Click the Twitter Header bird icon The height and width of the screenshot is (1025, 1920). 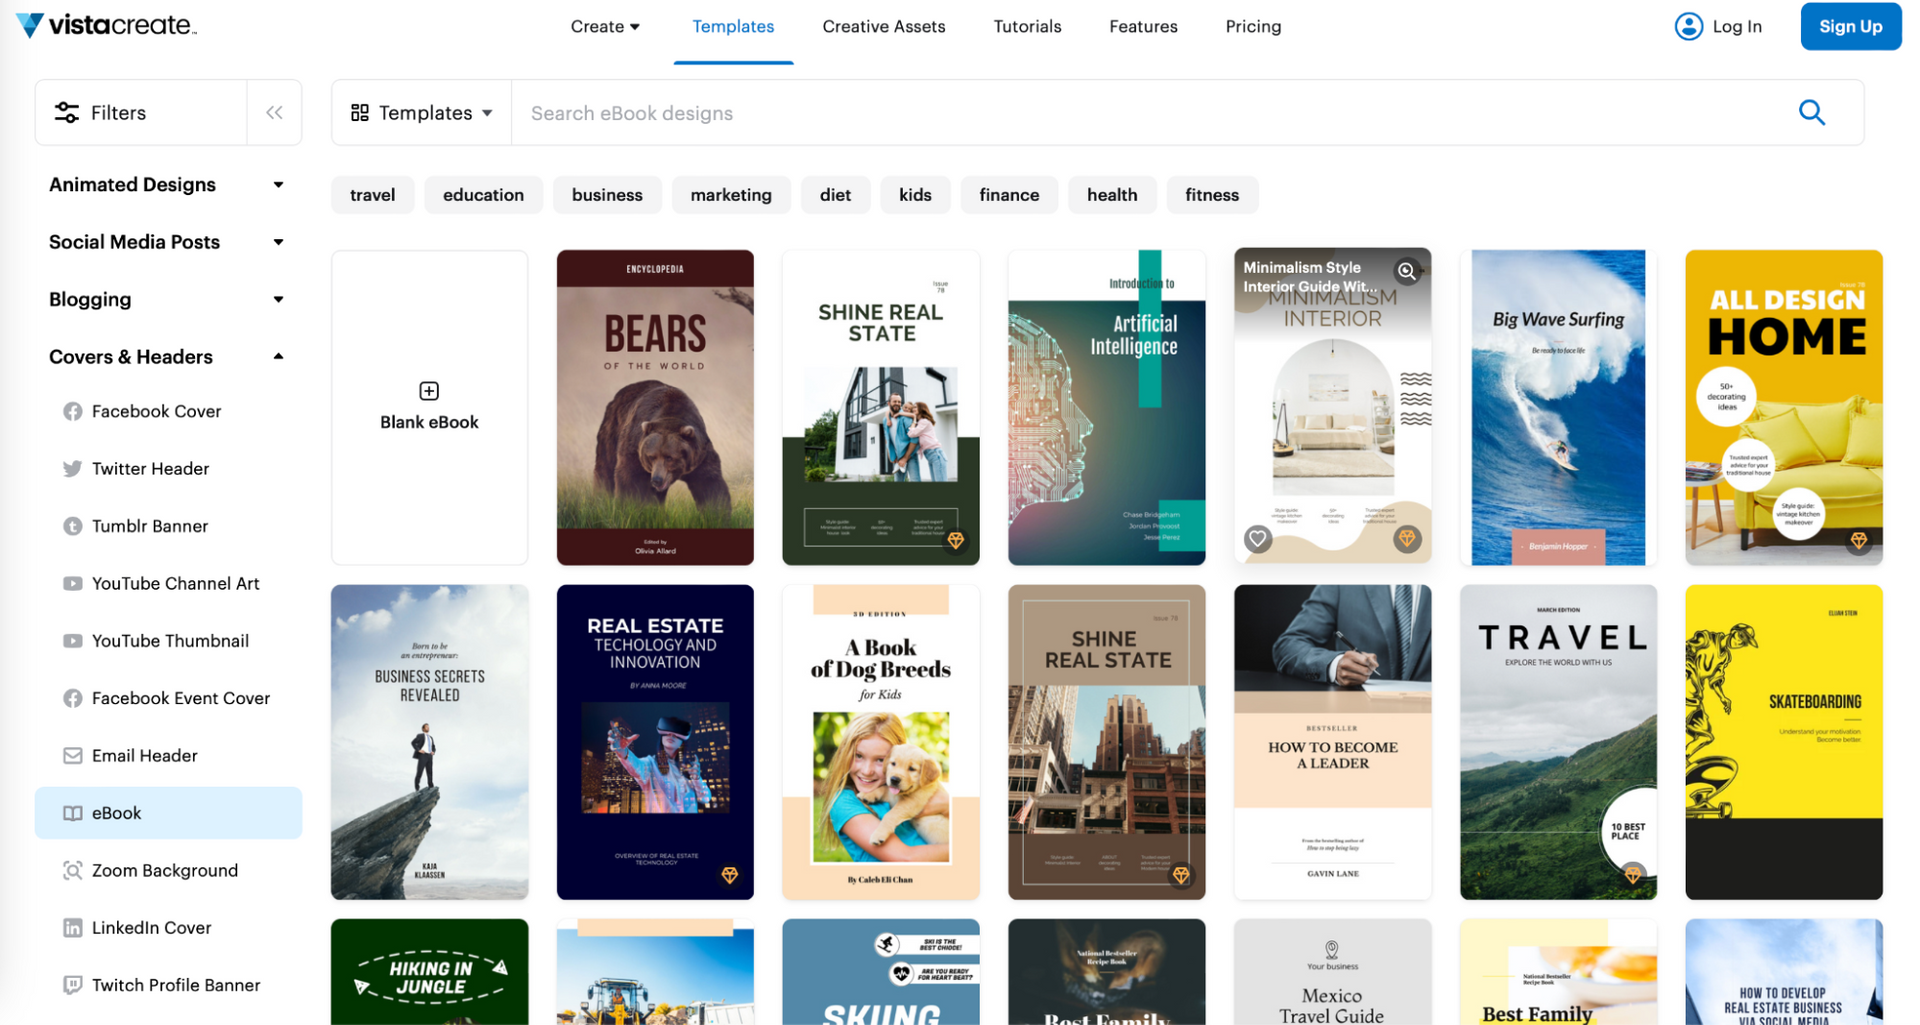[72, 468]
